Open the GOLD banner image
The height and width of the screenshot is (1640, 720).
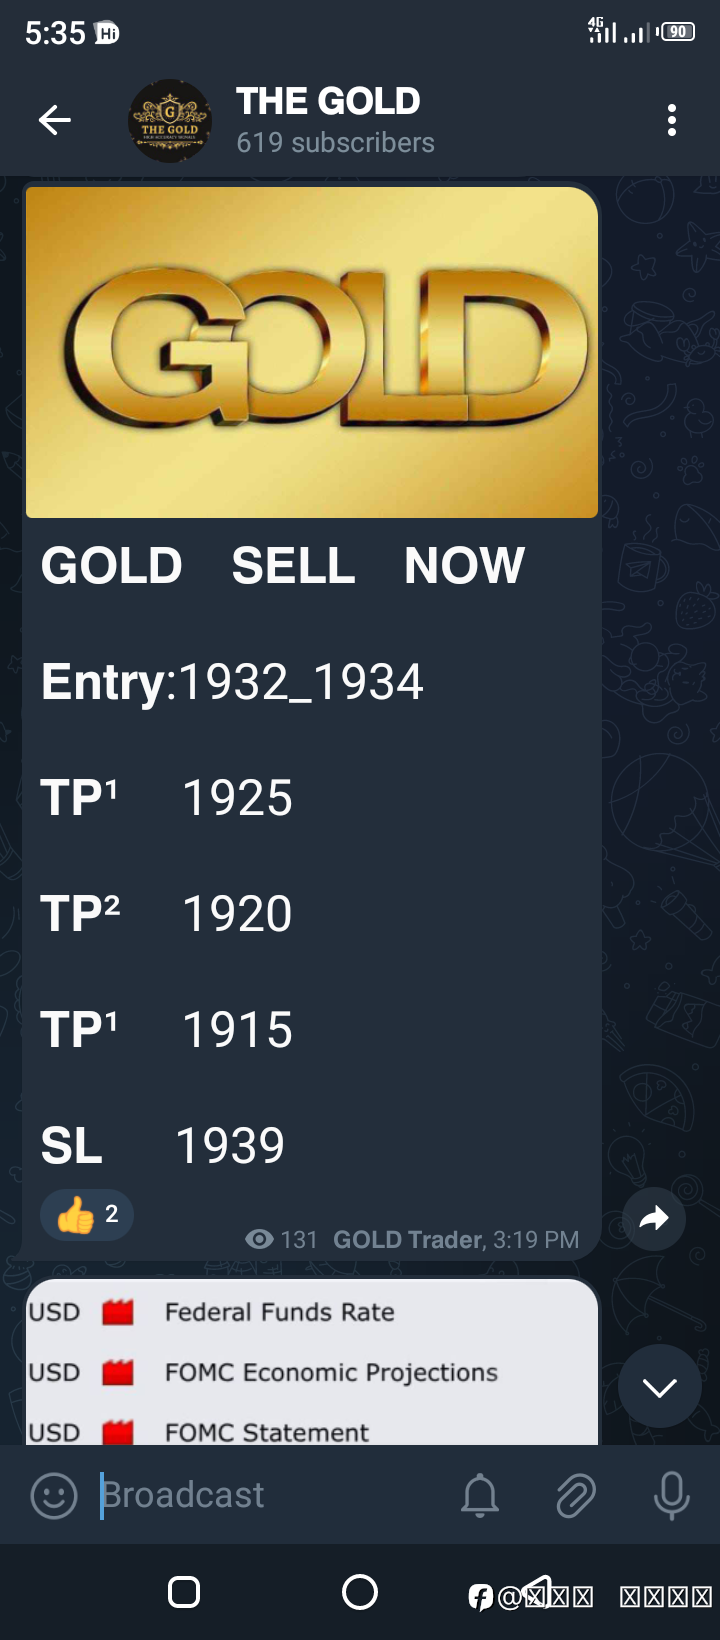(312, 352)
